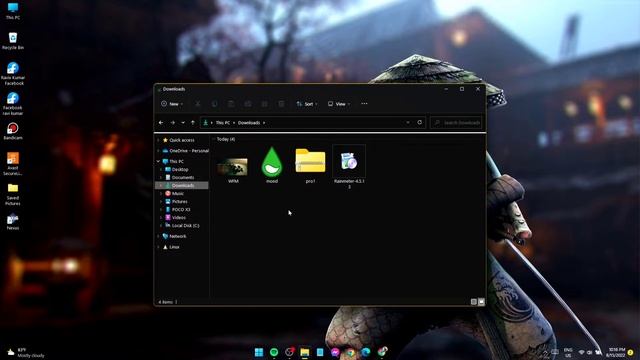
Task: Click the Delete trash icon in toolbar
Action: [x=281, y=104]
